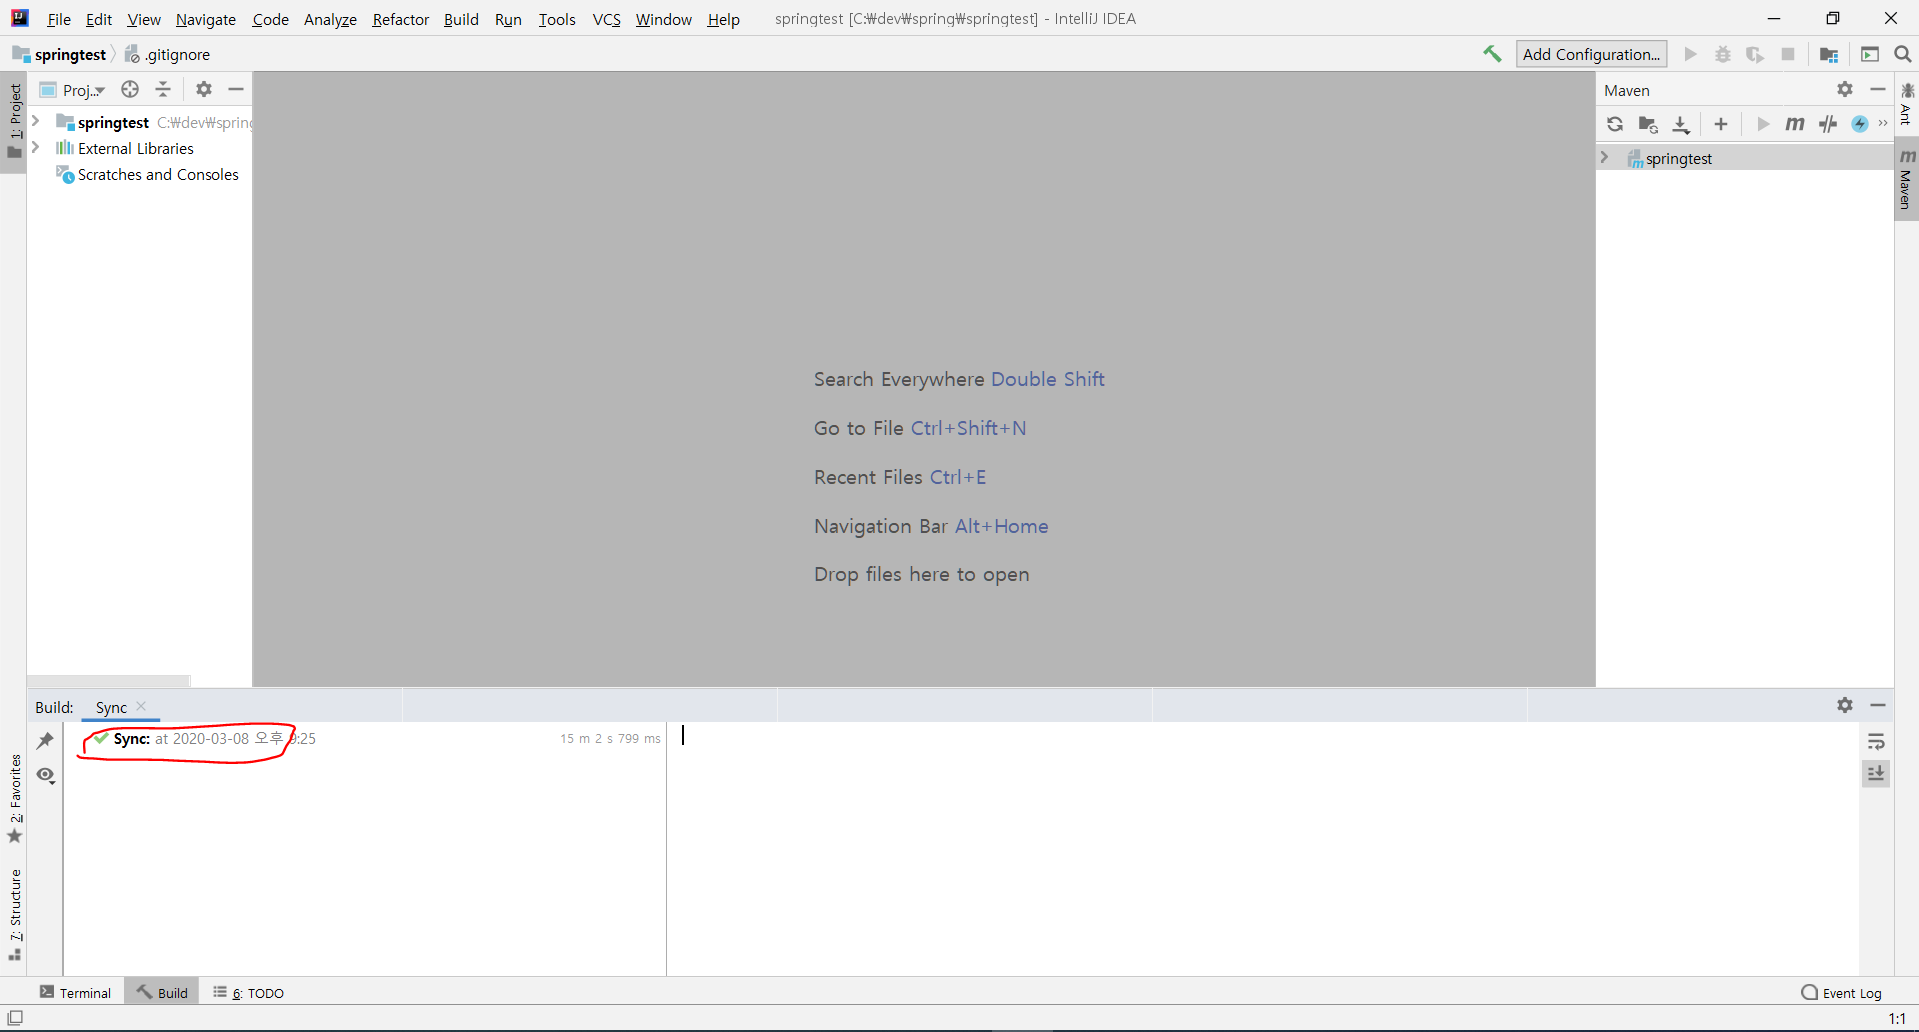Screen dimensions: 1919x1032
Task: Open the Build menu
Action: coord(461,19)
